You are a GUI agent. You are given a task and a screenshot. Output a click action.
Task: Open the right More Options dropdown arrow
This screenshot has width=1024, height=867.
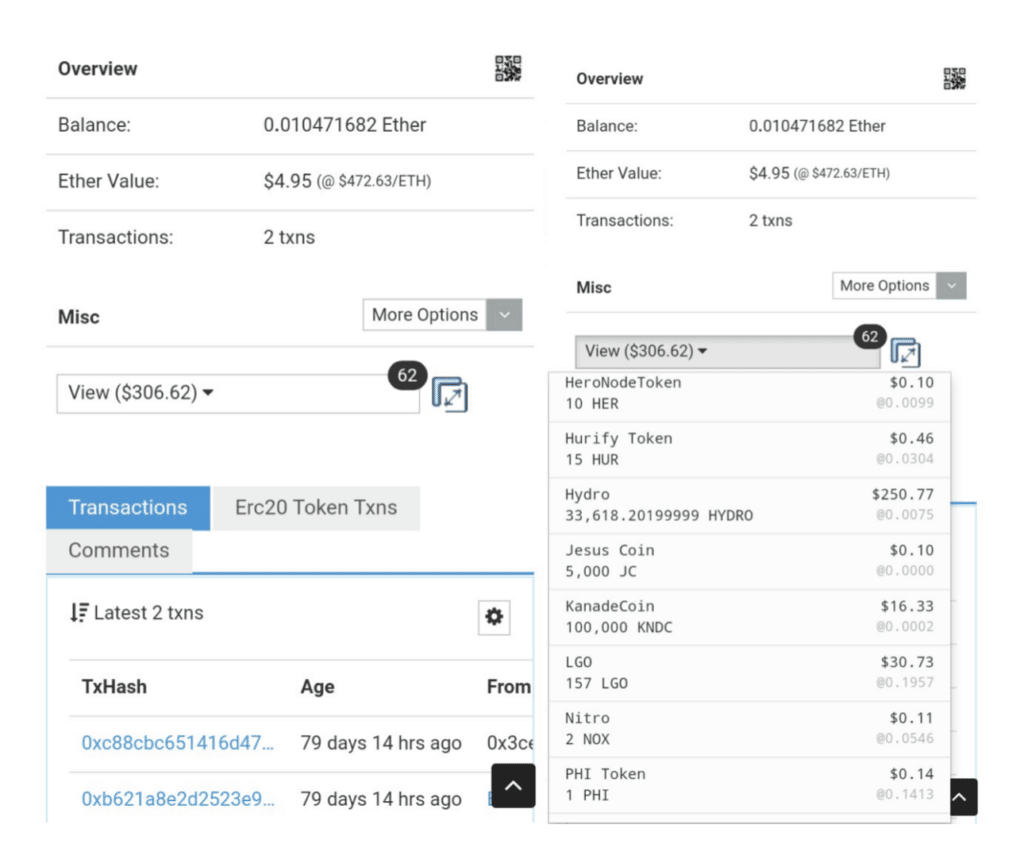[952, 286]
